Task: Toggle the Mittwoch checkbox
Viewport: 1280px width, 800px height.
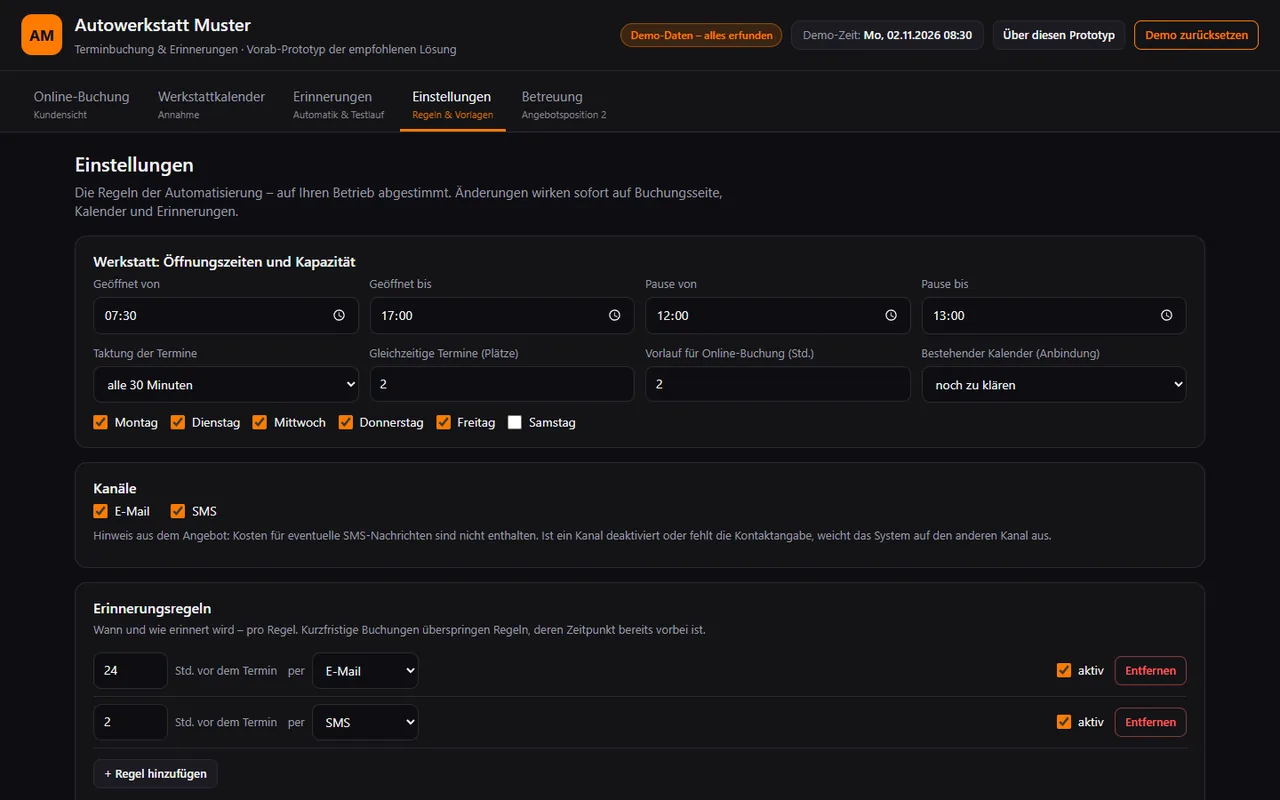Action: coord(260,422)
